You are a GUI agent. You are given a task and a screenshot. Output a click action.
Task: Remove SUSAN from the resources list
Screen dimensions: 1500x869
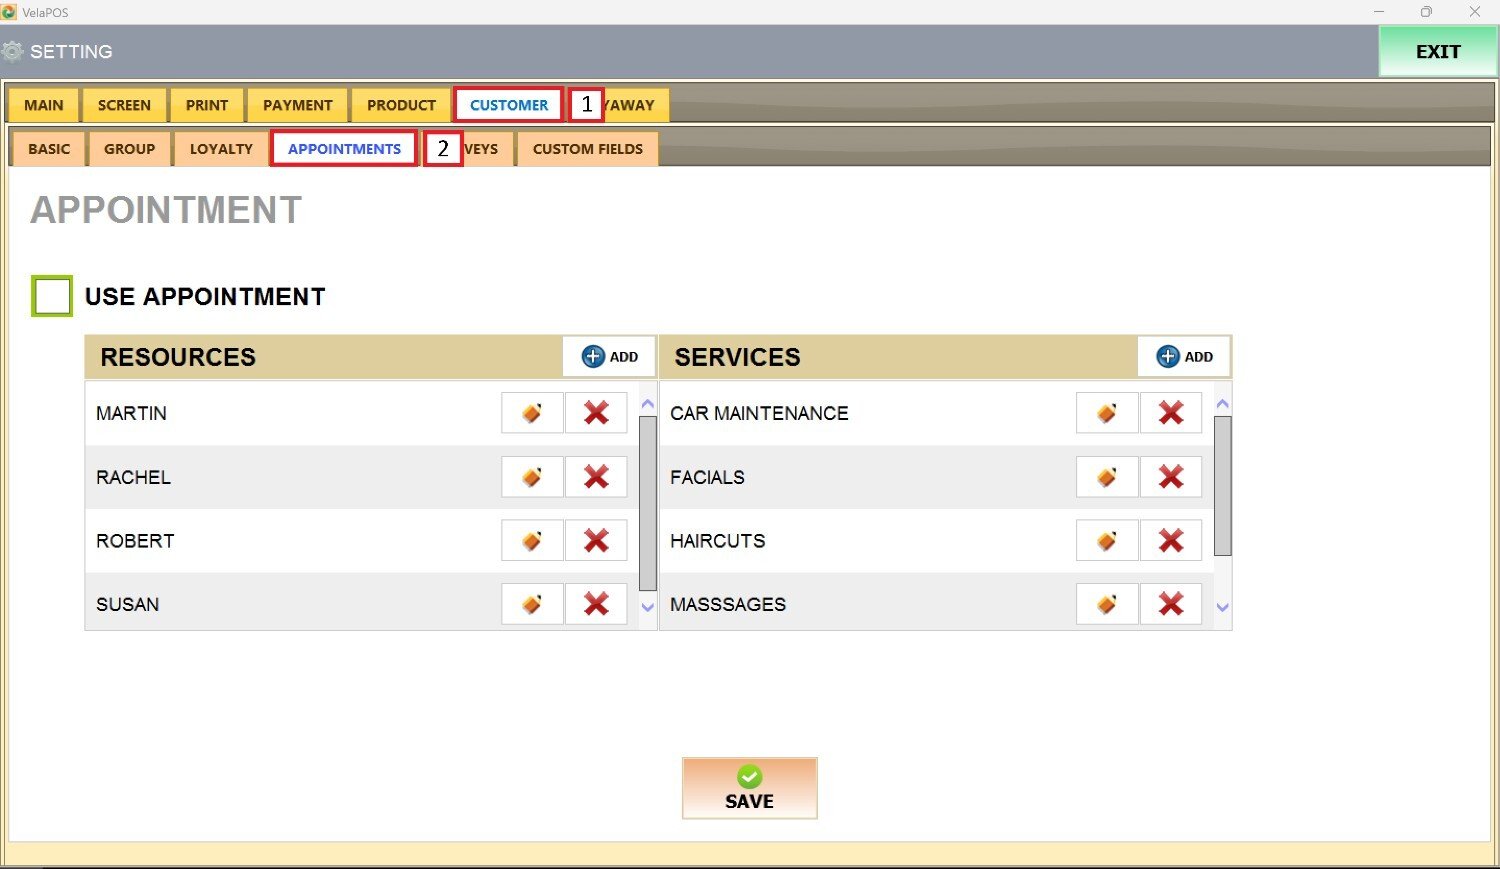pyautogui.click(x=596, y=604)
